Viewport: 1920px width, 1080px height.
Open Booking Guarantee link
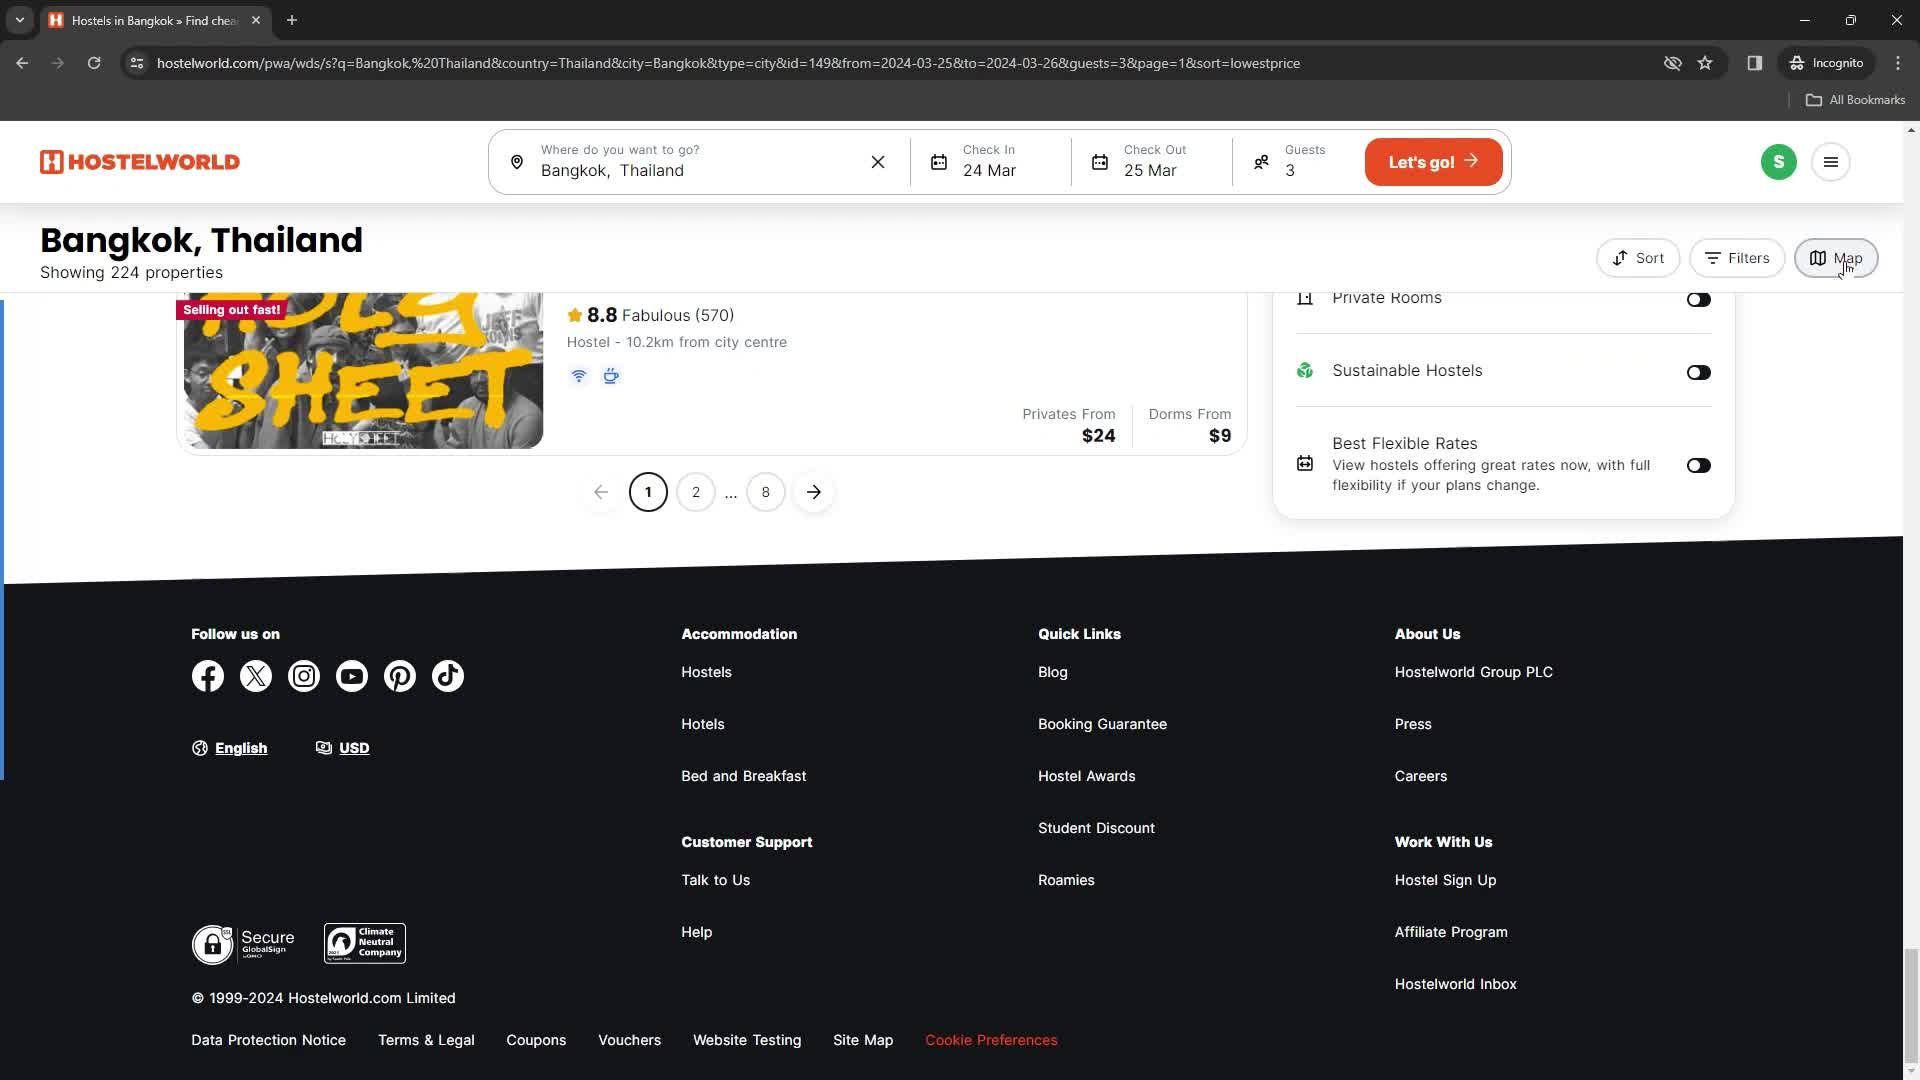click(1102, 725)
